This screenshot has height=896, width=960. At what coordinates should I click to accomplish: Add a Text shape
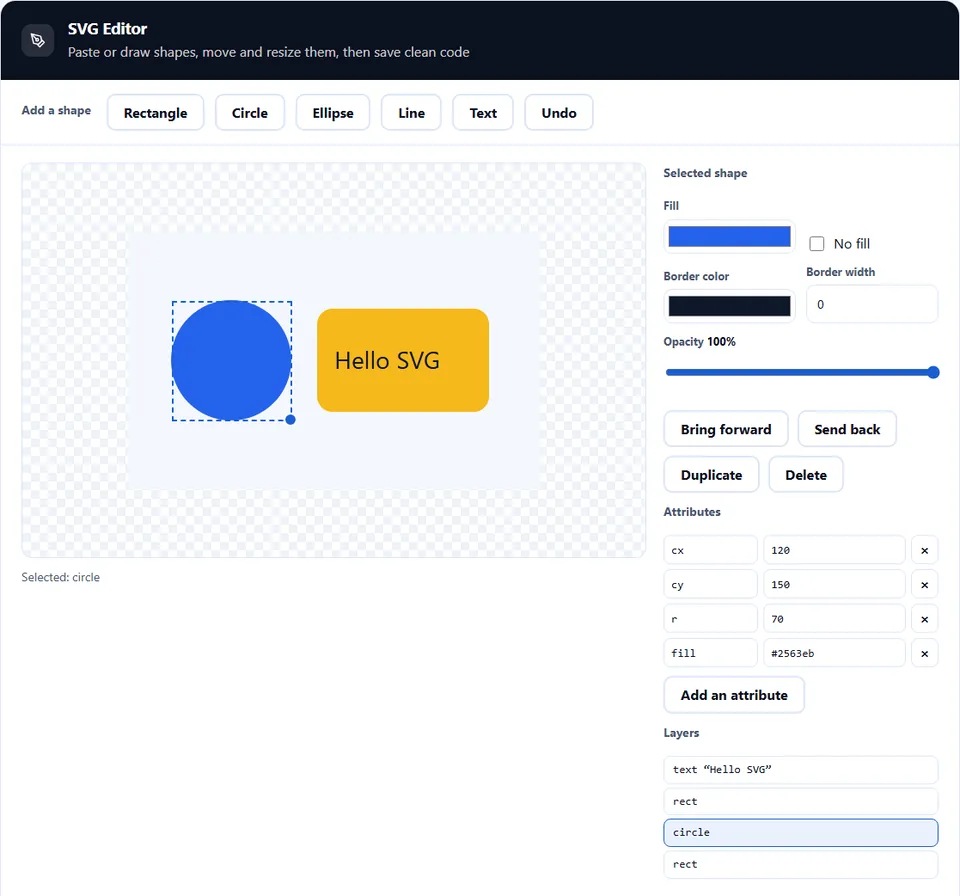click(483, 113)
